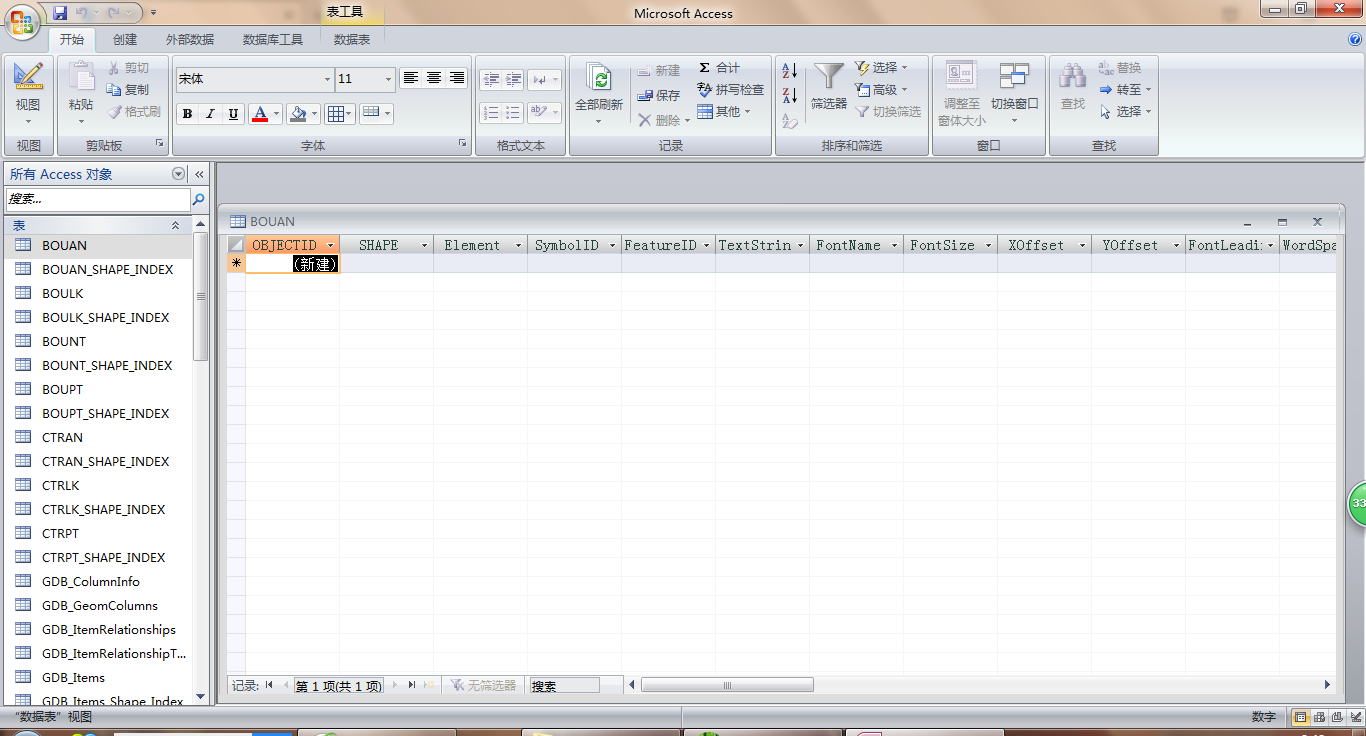This screenshot has height=736, width=1366.
Task: Collapse the 表 group
Action: point(175,226)
